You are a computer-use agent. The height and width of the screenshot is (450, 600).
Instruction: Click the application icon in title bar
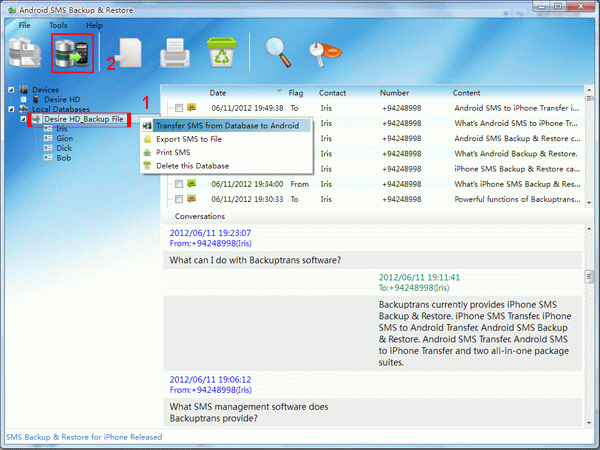[11, 10]
